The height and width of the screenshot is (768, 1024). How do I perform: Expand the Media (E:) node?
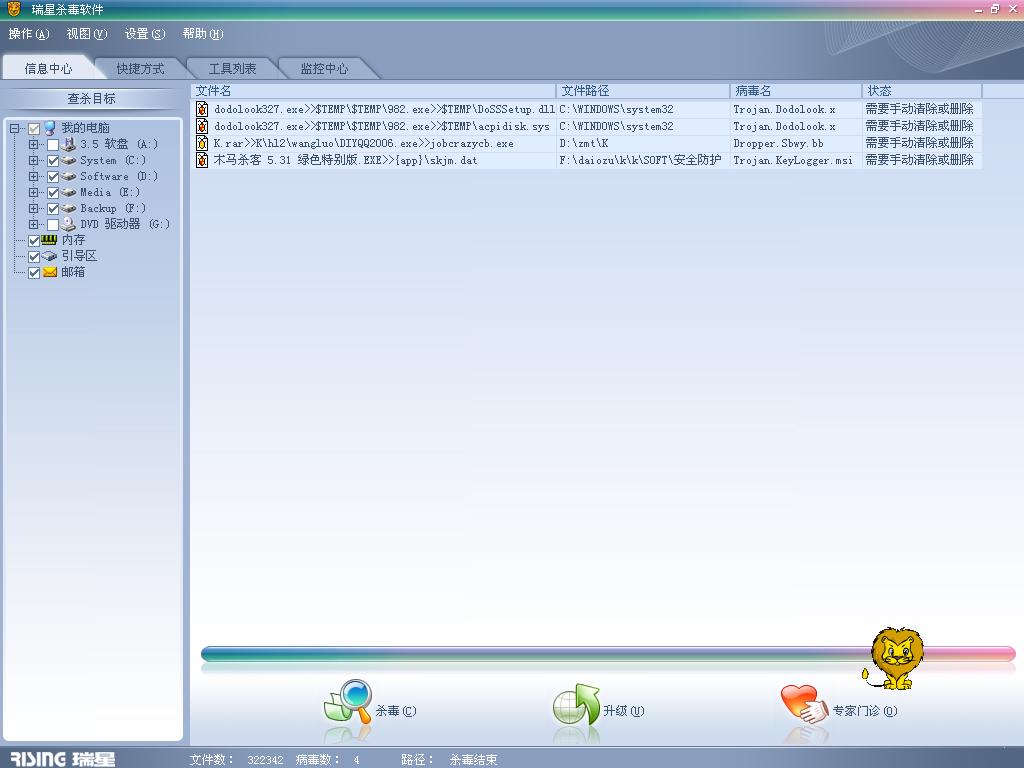click(x=33, y=193)
